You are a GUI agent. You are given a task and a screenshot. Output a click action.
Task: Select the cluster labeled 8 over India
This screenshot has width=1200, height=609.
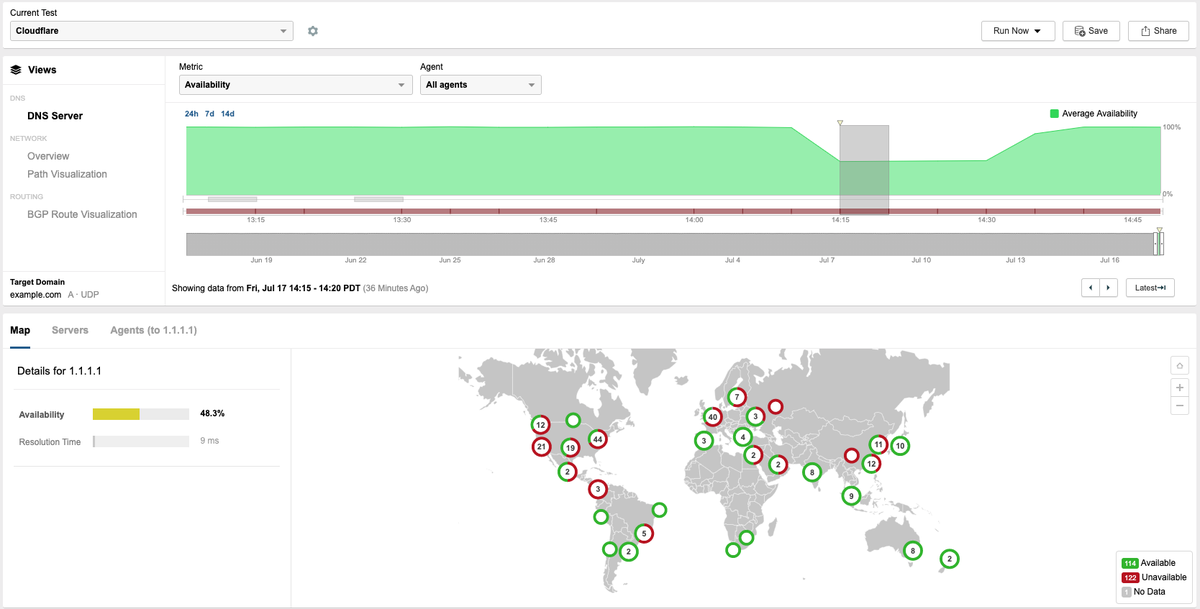point(812,472)
